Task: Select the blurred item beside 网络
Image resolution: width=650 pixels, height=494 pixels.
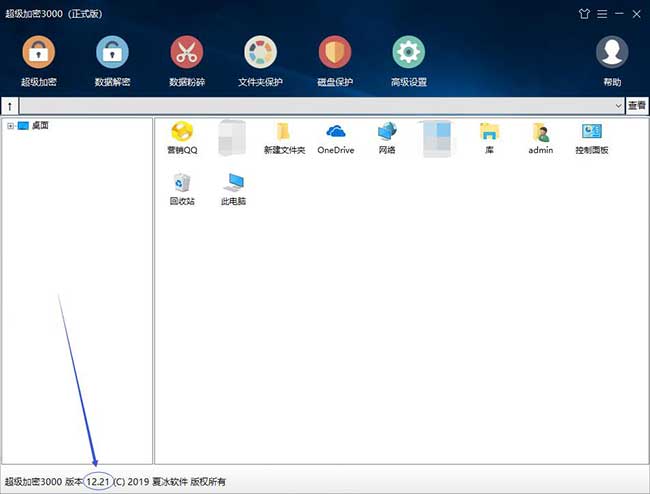Action: (438, 139)
